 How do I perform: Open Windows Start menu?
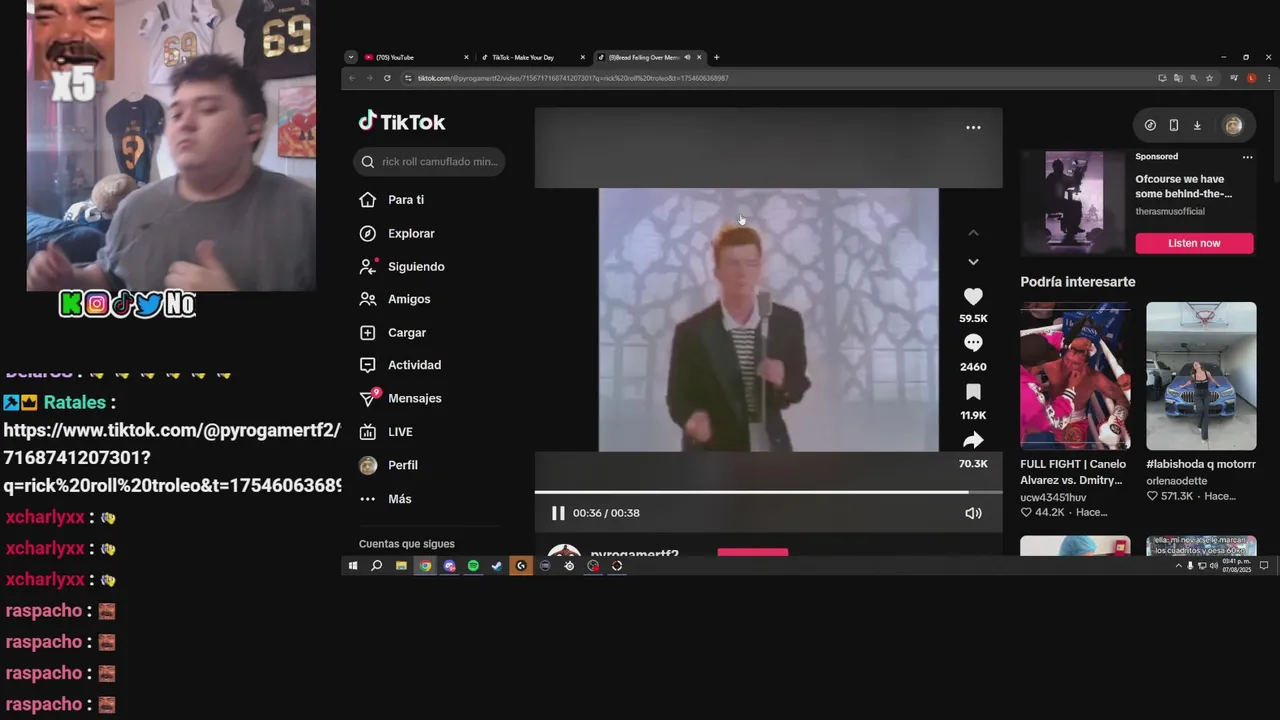353,566
